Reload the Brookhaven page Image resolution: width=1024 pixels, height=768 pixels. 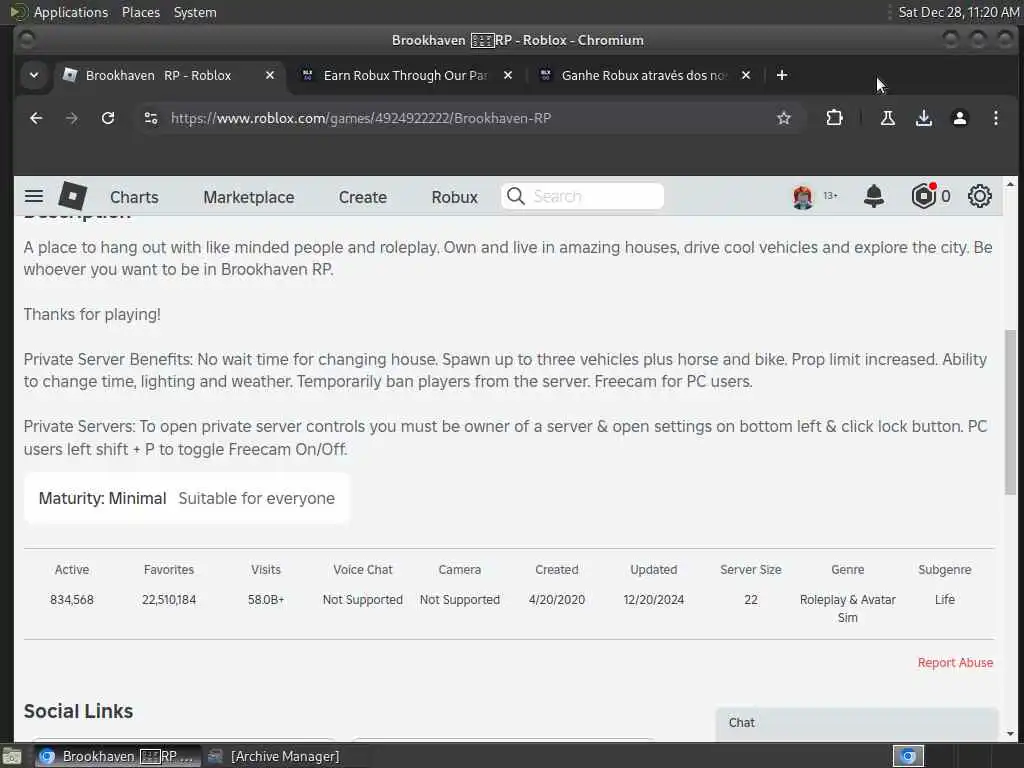[x=108, y=118]
